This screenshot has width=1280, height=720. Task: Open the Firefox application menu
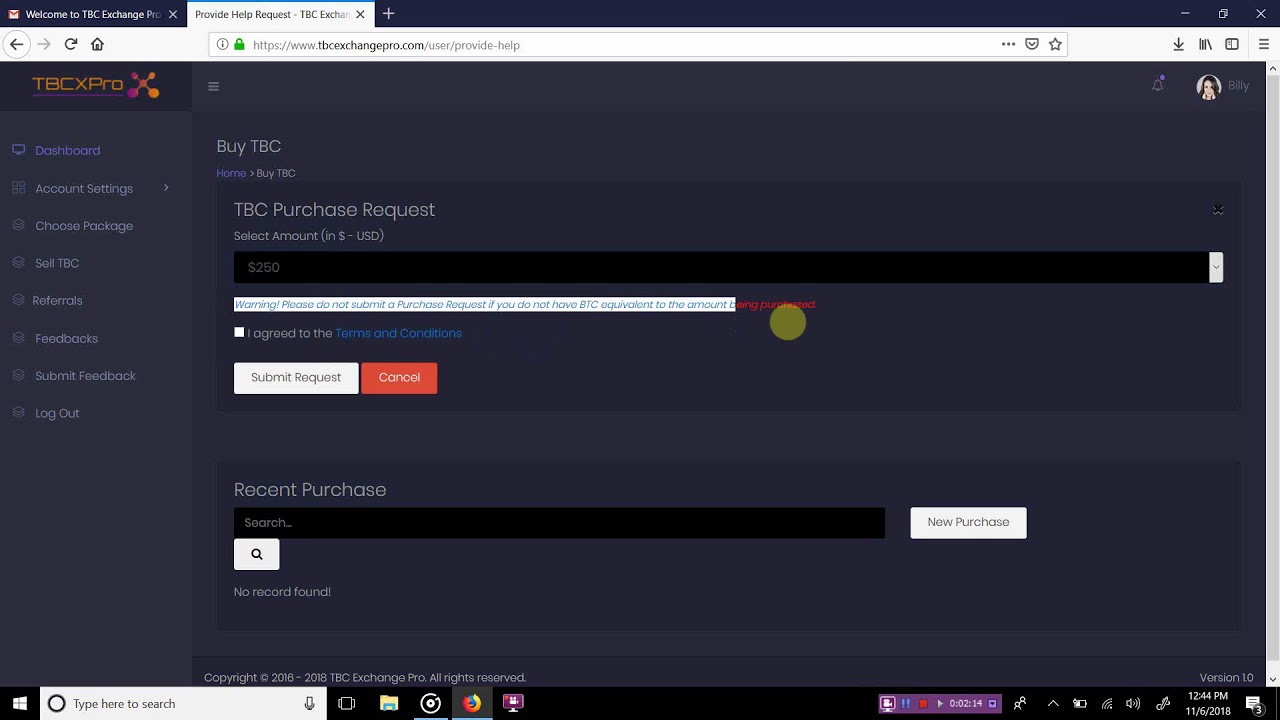coord(1264,44)
